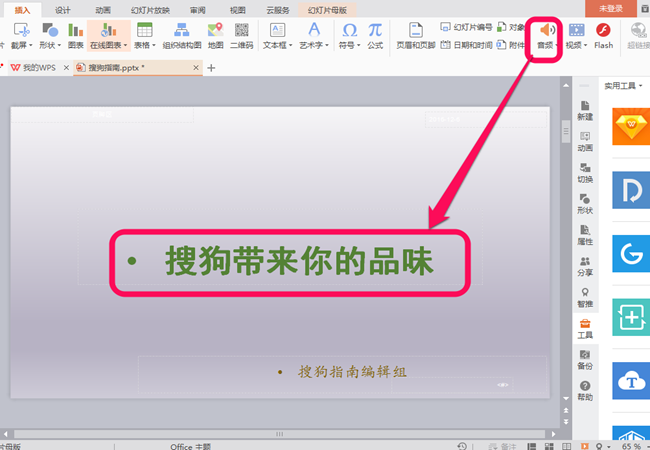Open the 设计 ribbon tab

63,10
